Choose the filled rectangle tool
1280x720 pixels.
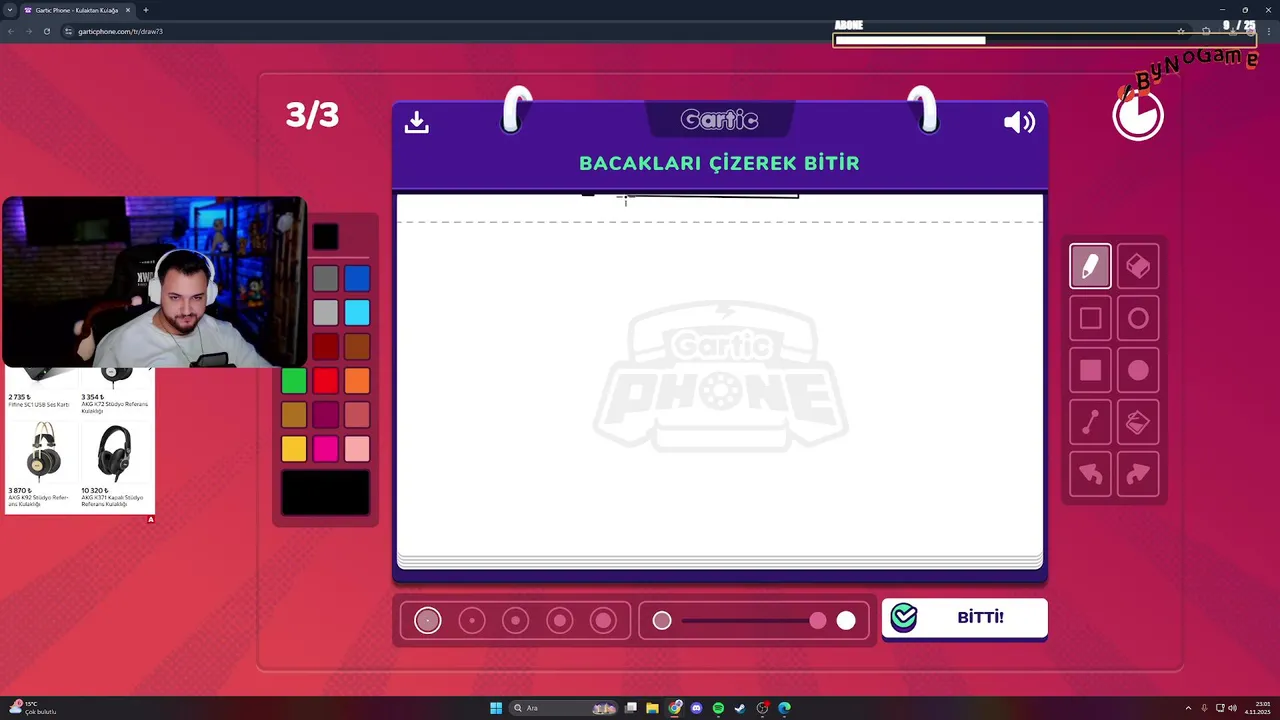click(1090, 370)
